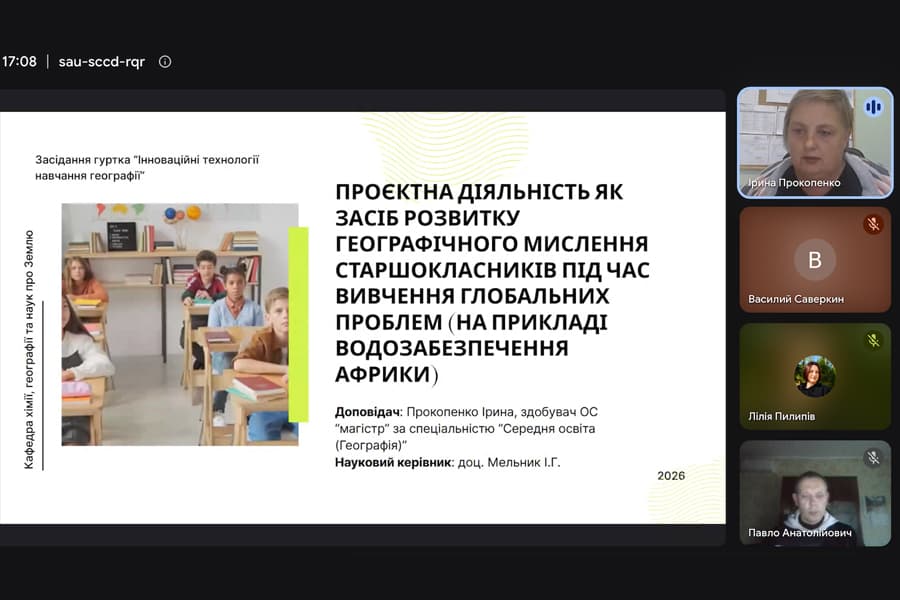Select Василий Саверкин's participant tile
This screenshot has height=600, width=900.
point(815,260)
